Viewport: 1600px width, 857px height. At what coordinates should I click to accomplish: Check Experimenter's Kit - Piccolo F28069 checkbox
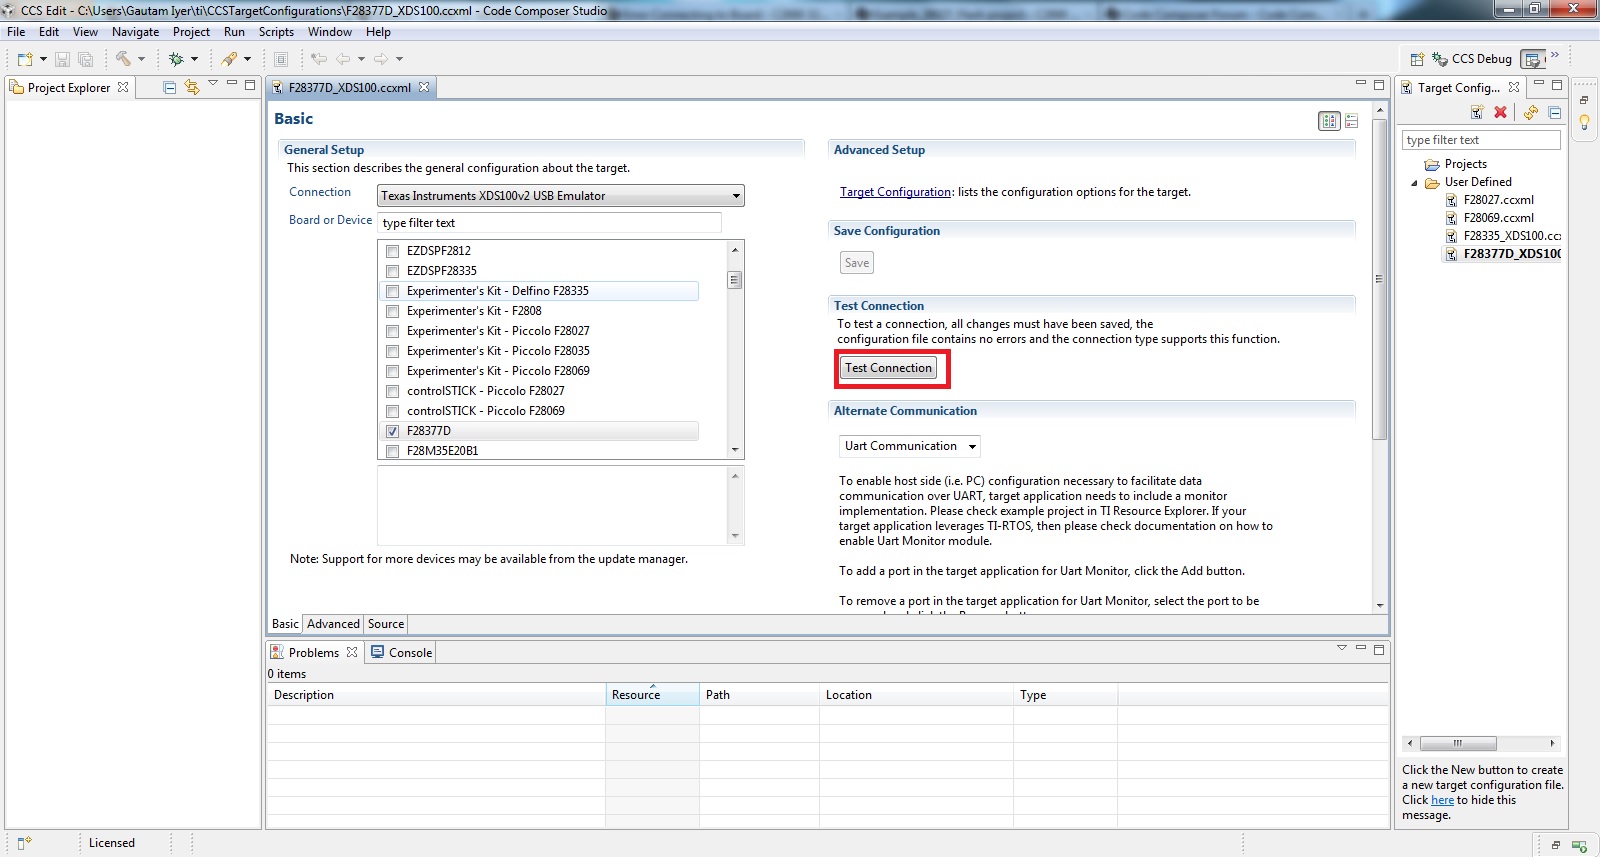click(x=393, y=371)
